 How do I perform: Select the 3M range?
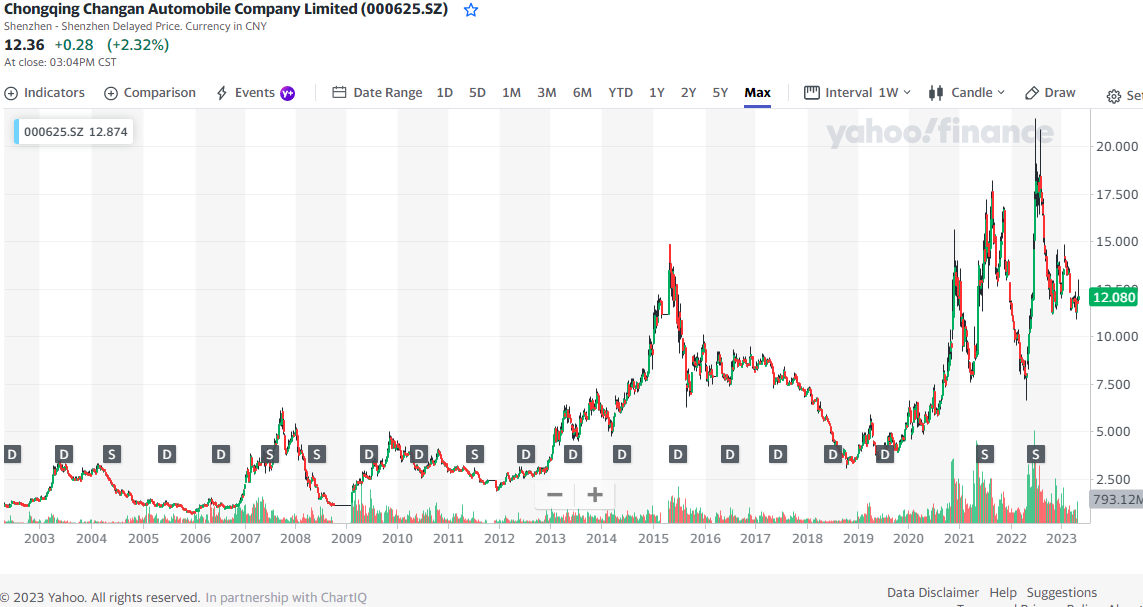[547, 93]
